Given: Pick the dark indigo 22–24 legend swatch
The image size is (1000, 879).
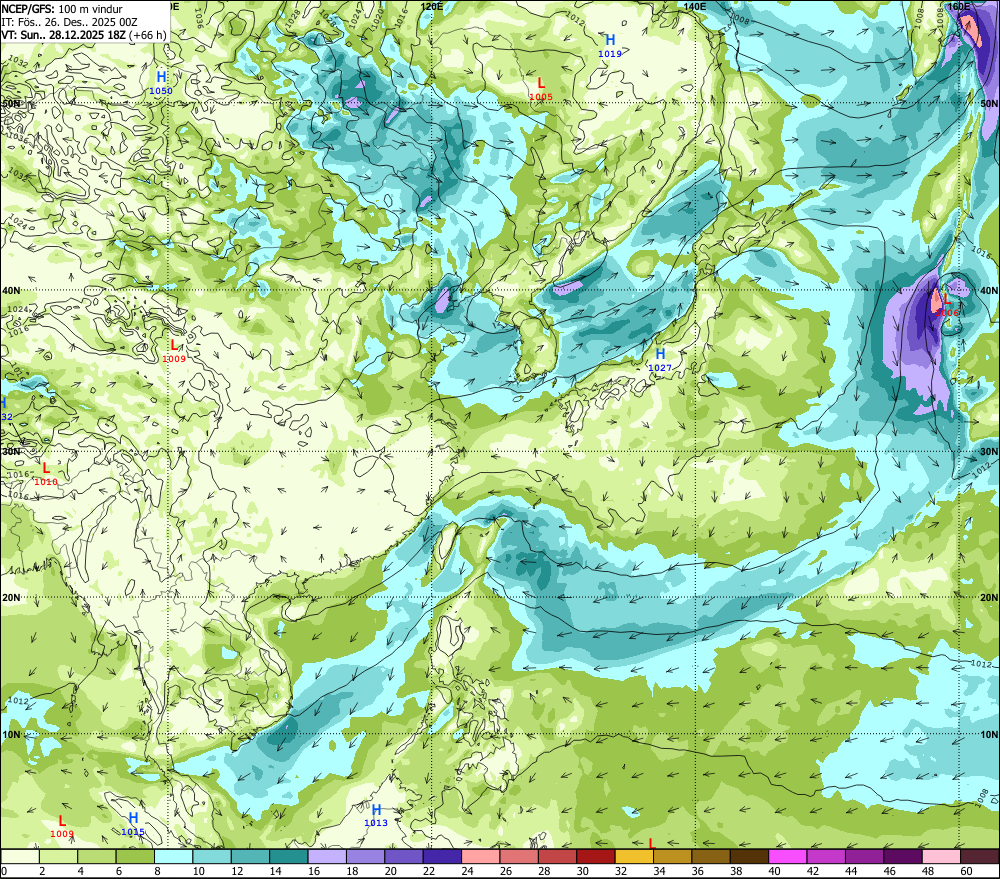Looking at the screenshot, I should coord(443,856).
